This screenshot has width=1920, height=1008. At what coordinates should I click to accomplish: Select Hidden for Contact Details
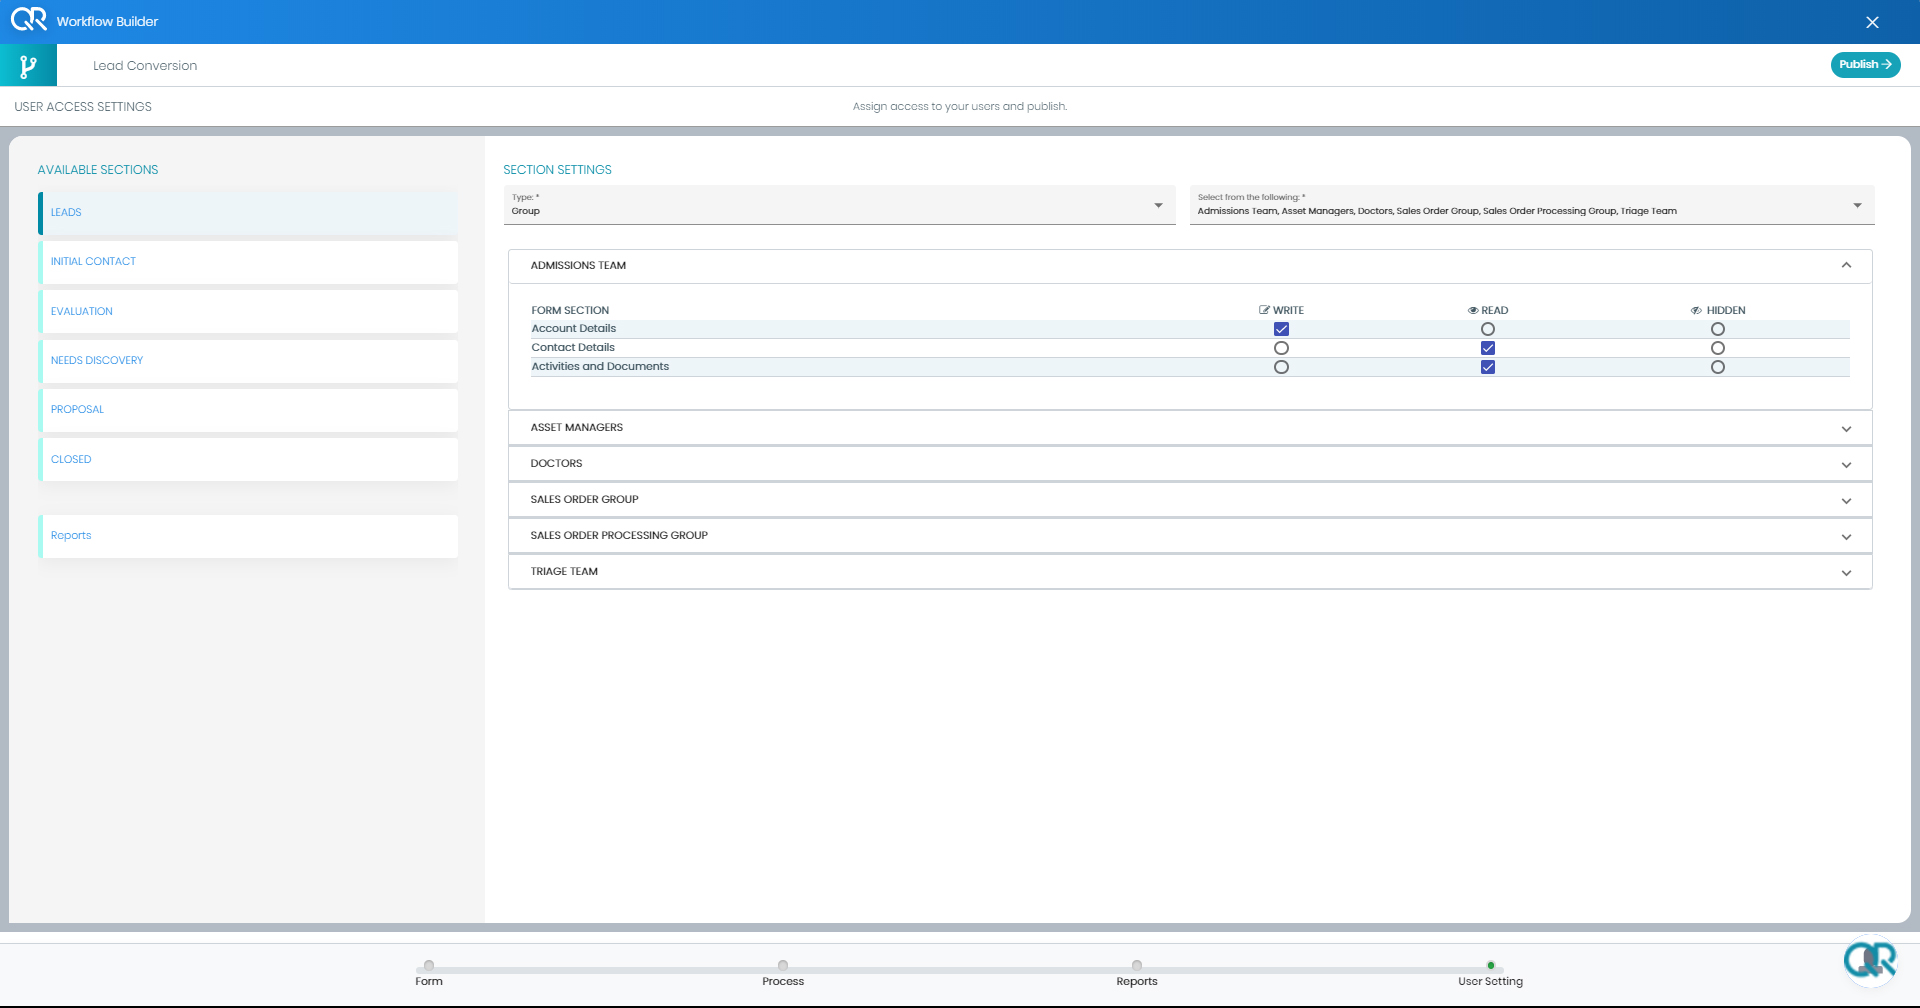(1718, 348)
